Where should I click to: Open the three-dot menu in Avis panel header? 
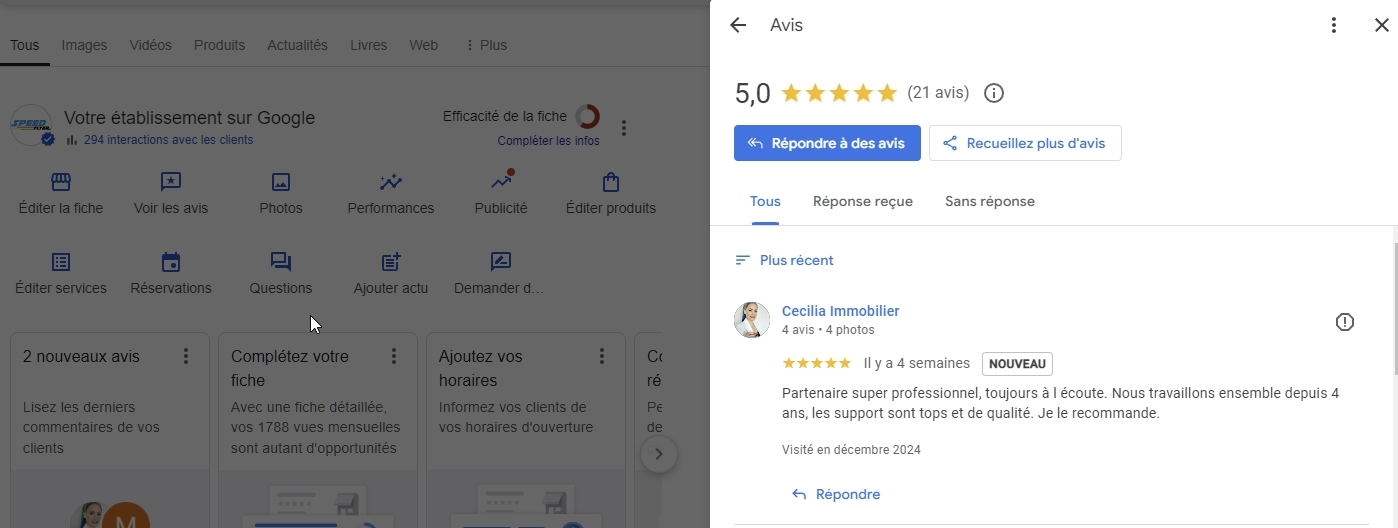point(1333,25)
